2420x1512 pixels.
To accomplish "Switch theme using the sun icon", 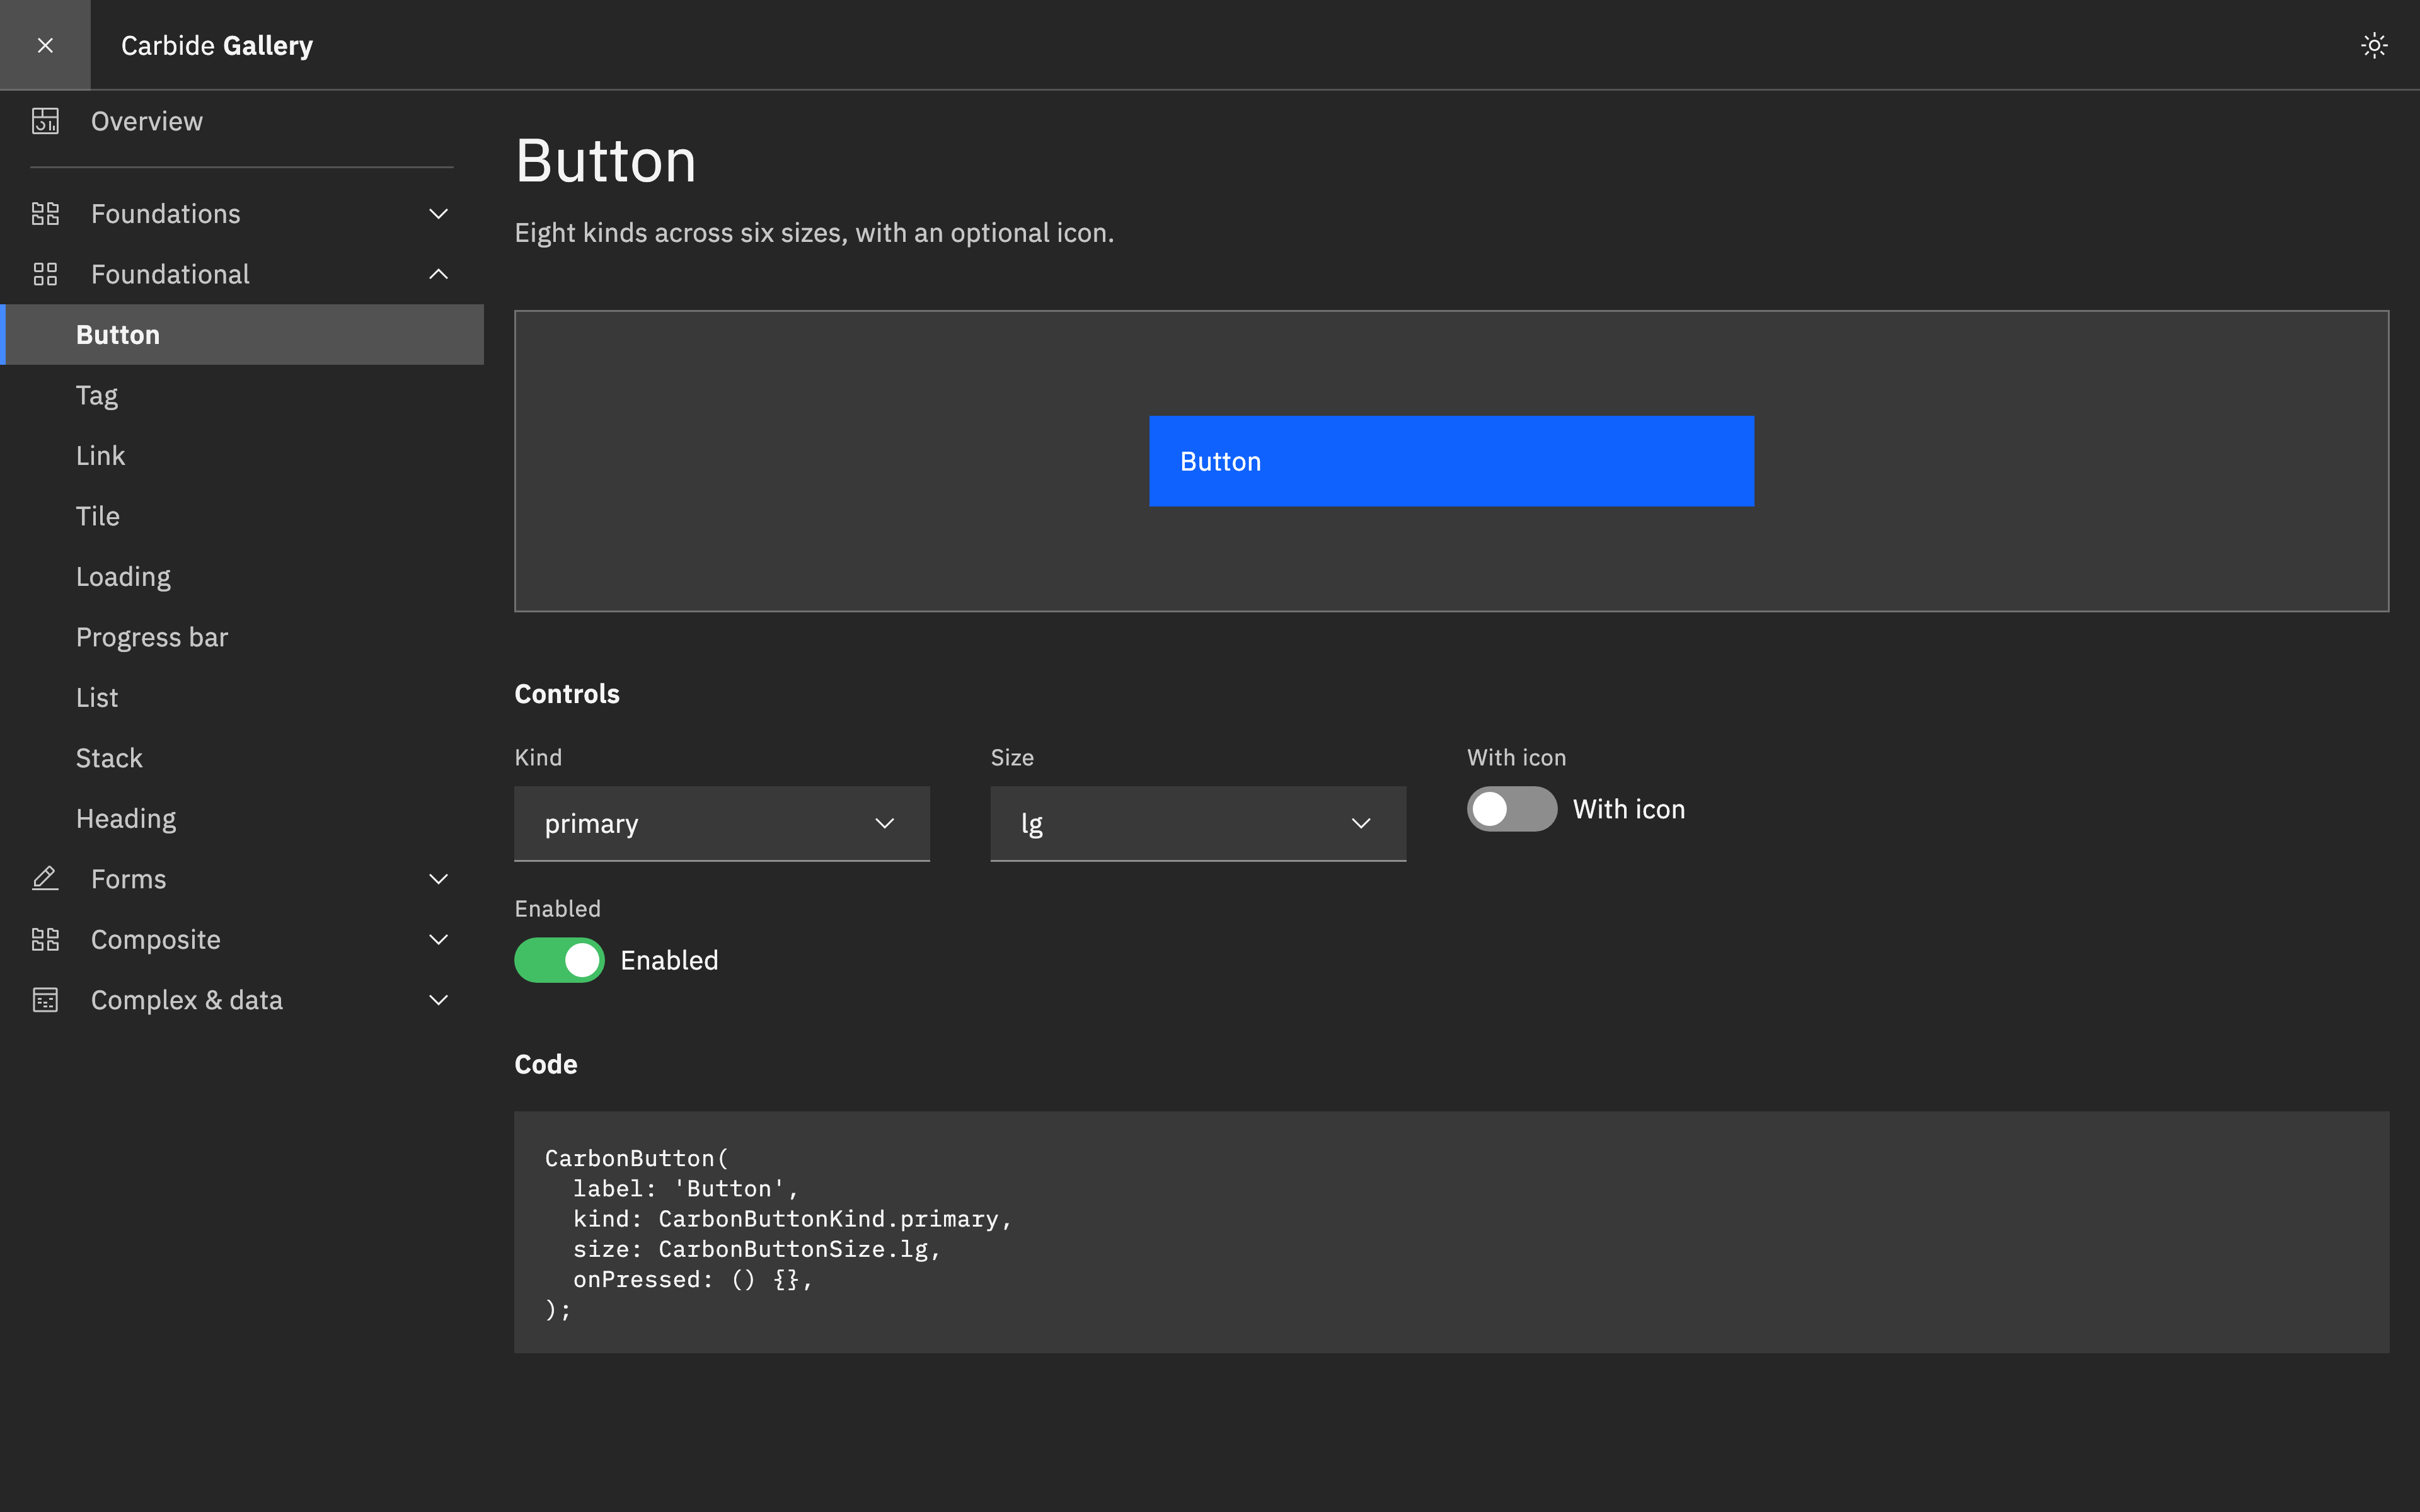I will click(2374, 45).
